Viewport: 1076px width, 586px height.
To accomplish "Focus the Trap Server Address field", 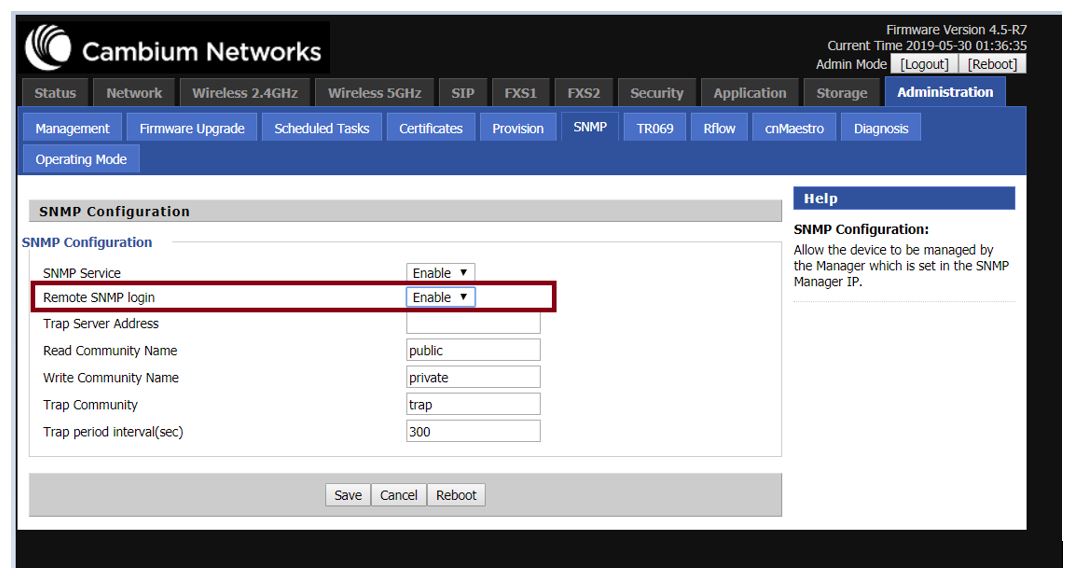I will pyautogui.click(x=473, y=323).
